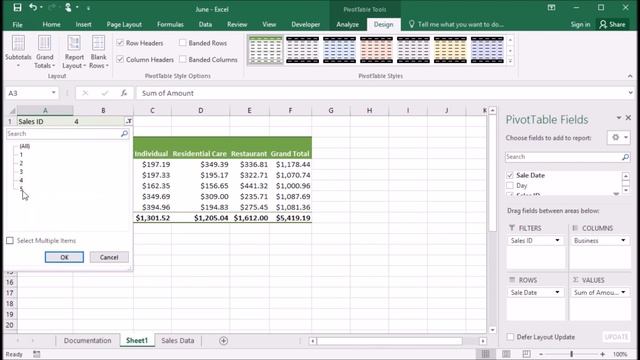Click the Undo icon
This screenshot has width=640, height=360.
pos(33,7)
